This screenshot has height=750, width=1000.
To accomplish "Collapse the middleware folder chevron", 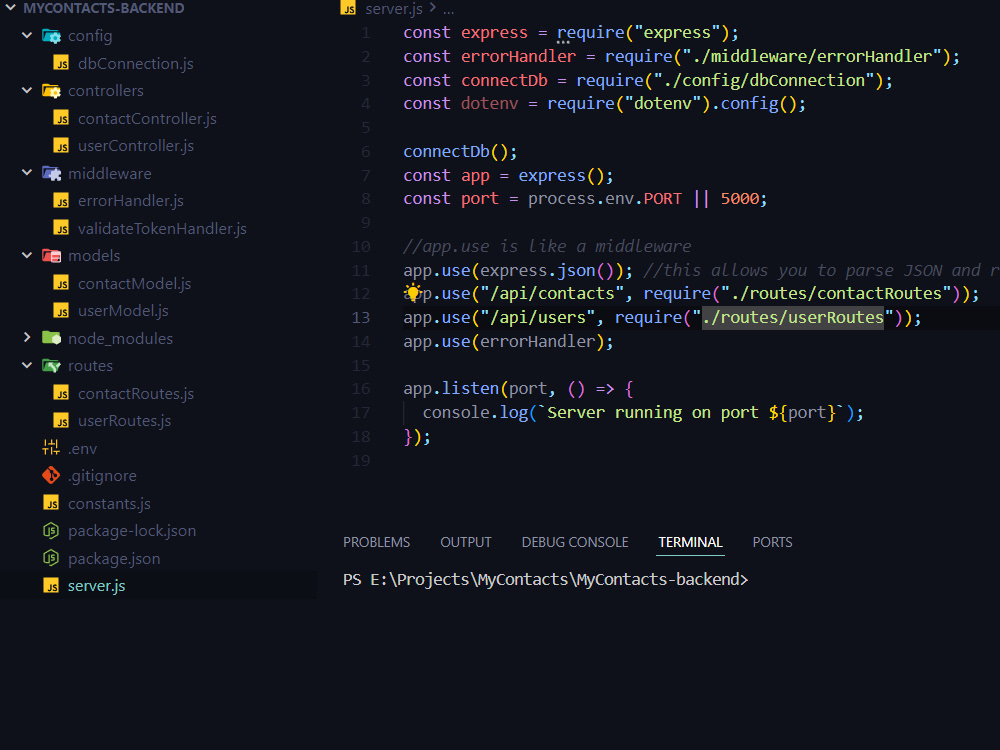I will tap(27, 172).
